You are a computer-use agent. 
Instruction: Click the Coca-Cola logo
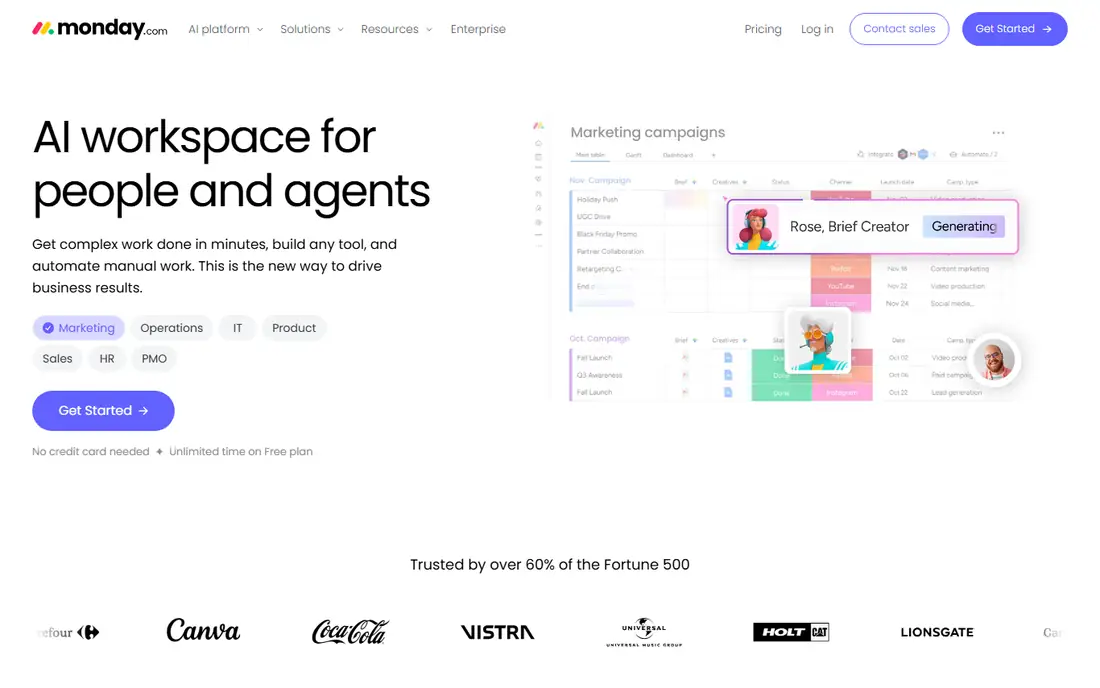(349, 631)
